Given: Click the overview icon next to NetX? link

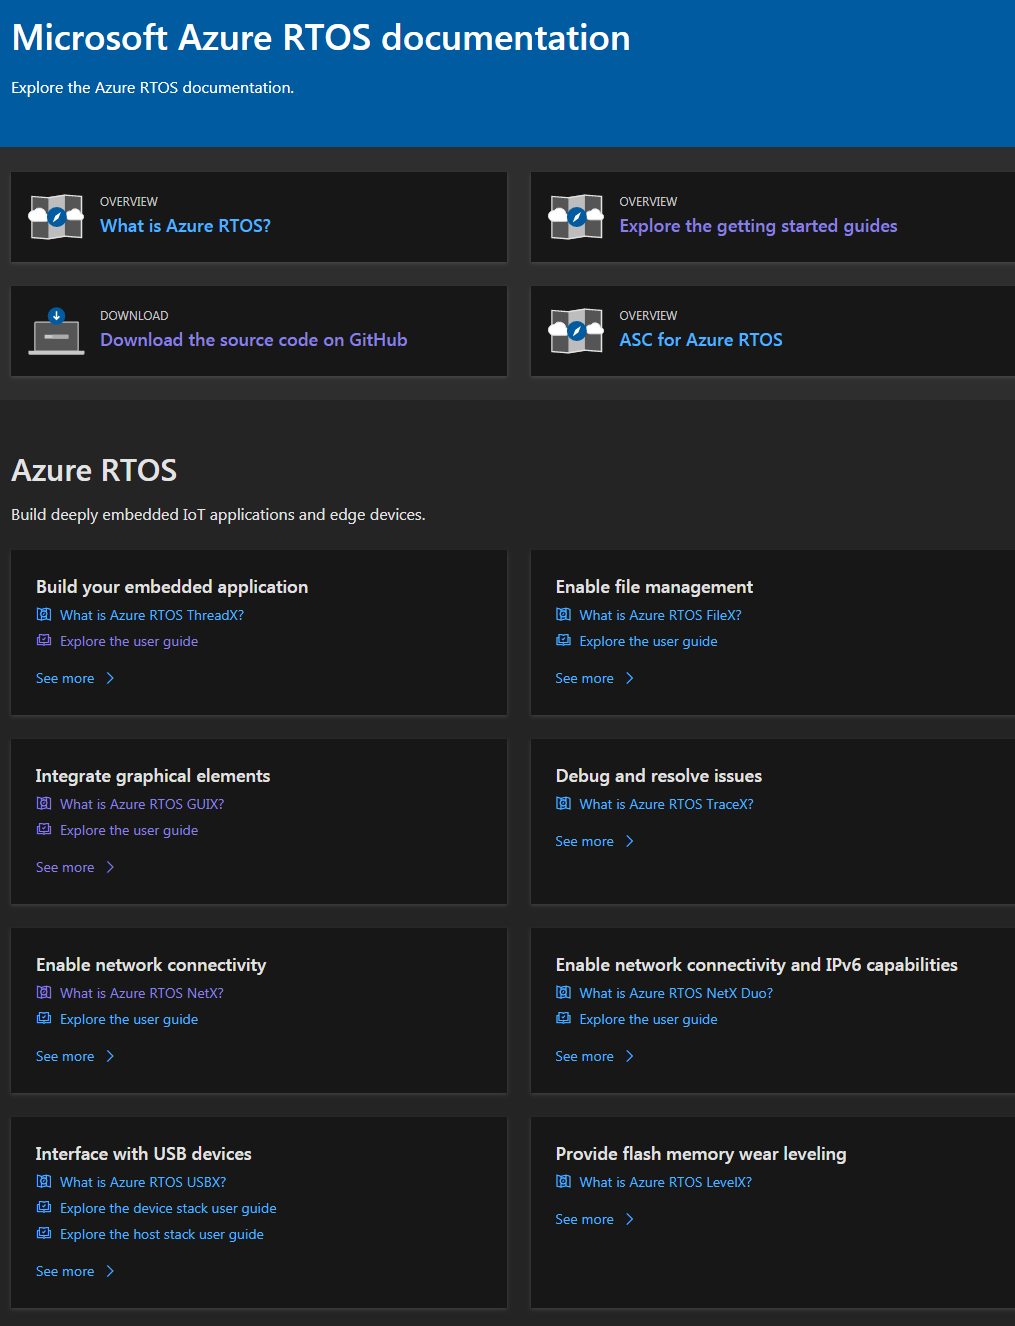Looking at the screenshot, I should pyautogui.click(x=44, y=992).
